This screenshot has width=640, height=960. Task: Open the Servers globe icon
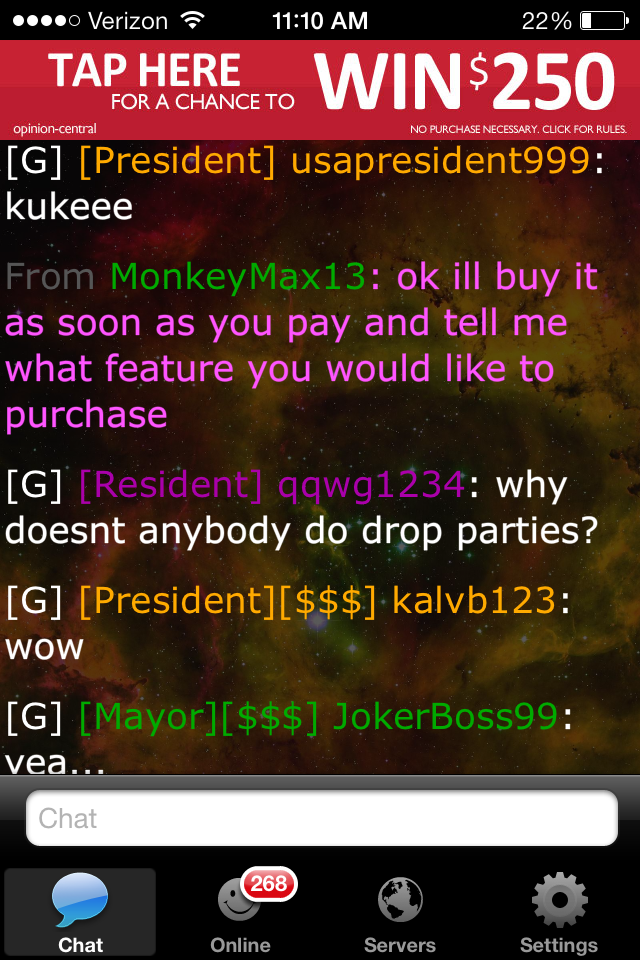click(400, 900)
